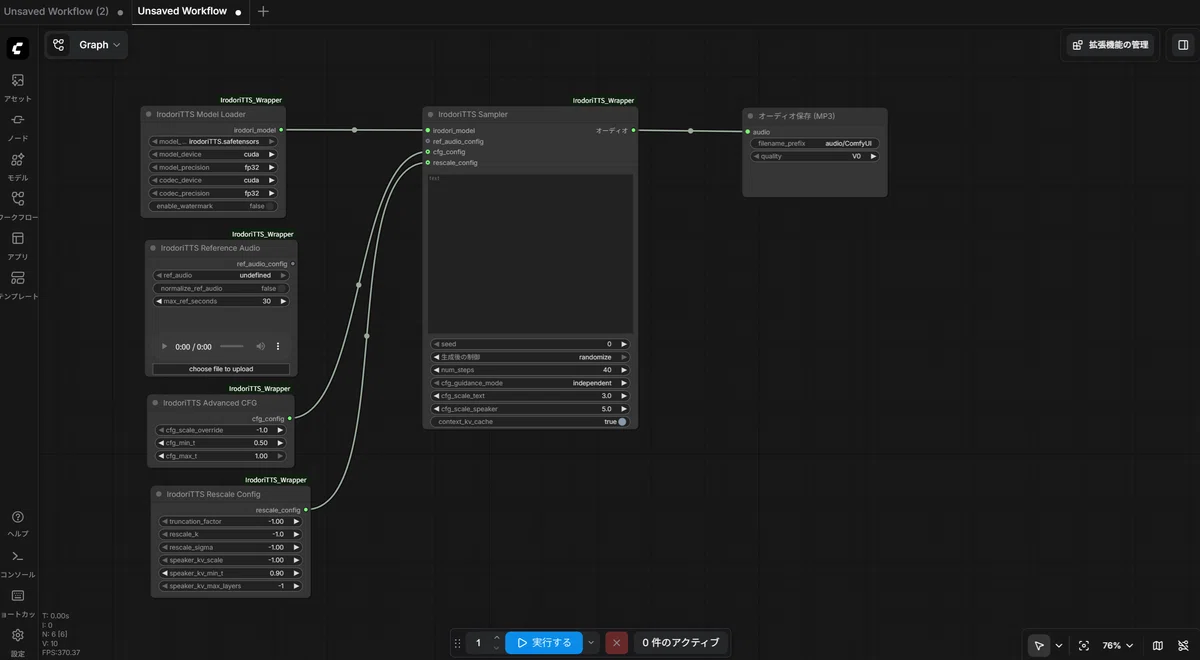This screenshot has width=1200, height=660.
Task: Collapse the IrodoriTTS Rescale Config node dot
Action: point(159,494)
